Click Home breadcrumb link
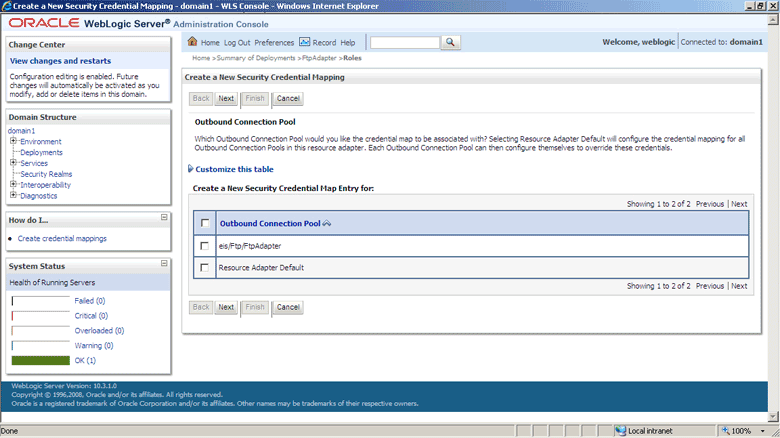The width and height of the screenshot is (780, 438). click(201, 58)
